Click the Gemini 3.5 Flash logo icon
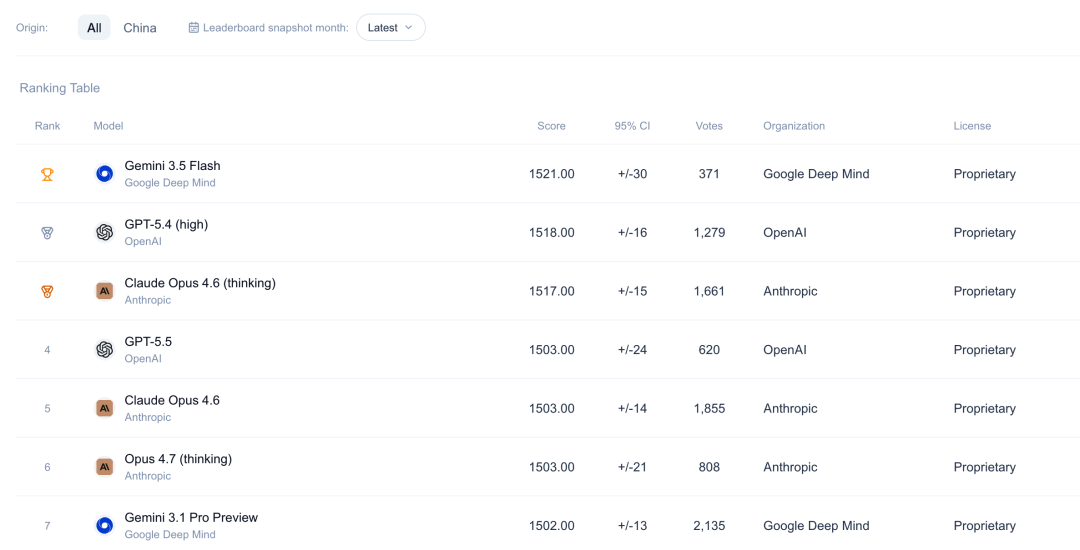Image resolution: width=1080 pixels, height=550 pixels. pos(104,174)
